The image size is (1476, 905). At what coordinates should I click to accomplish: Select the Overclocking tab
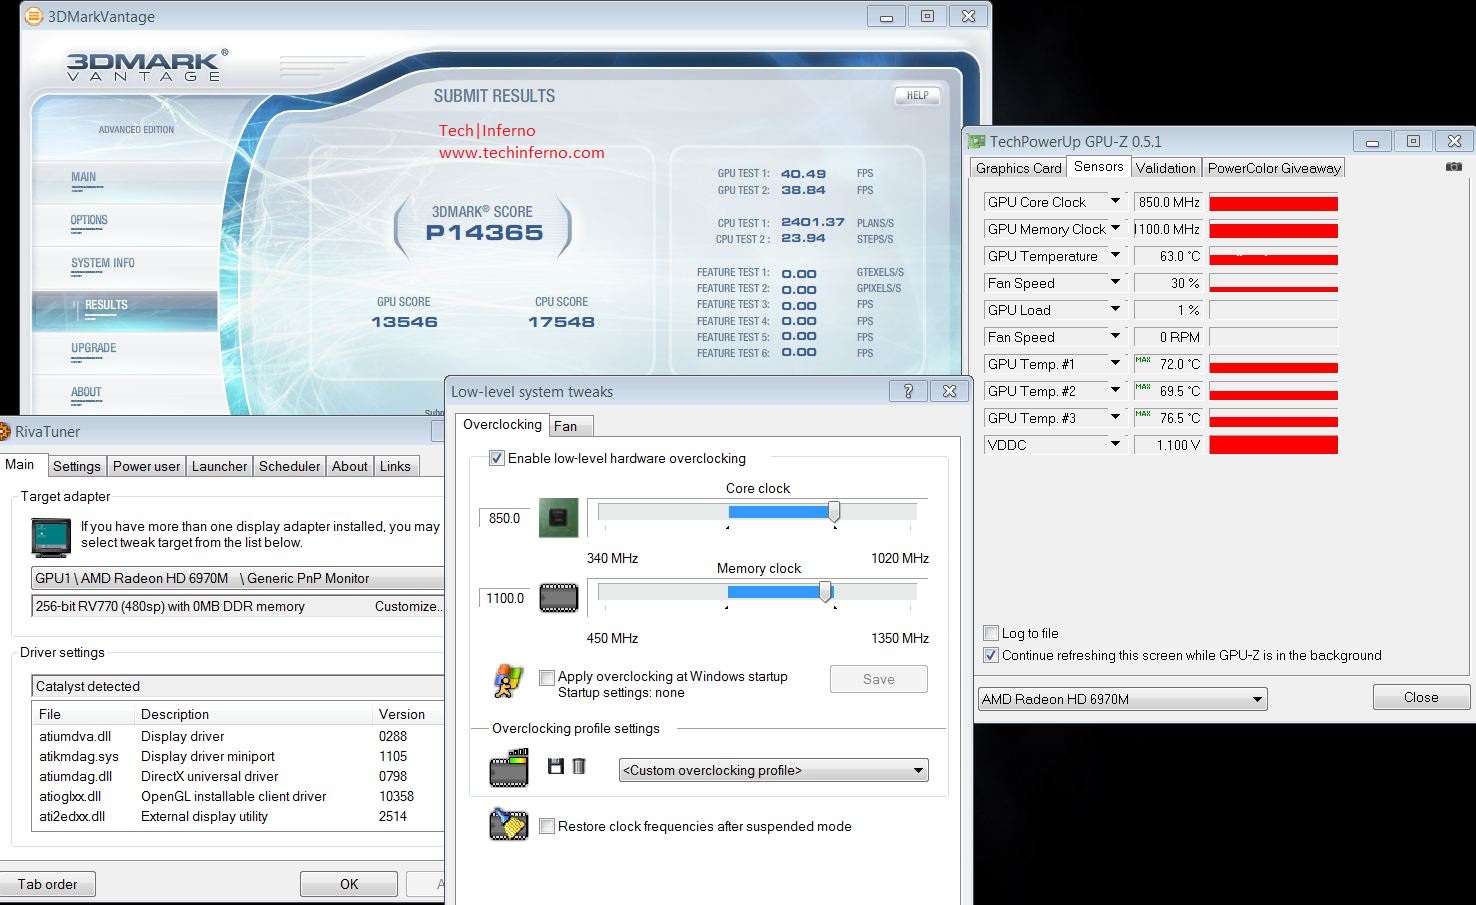502,425
